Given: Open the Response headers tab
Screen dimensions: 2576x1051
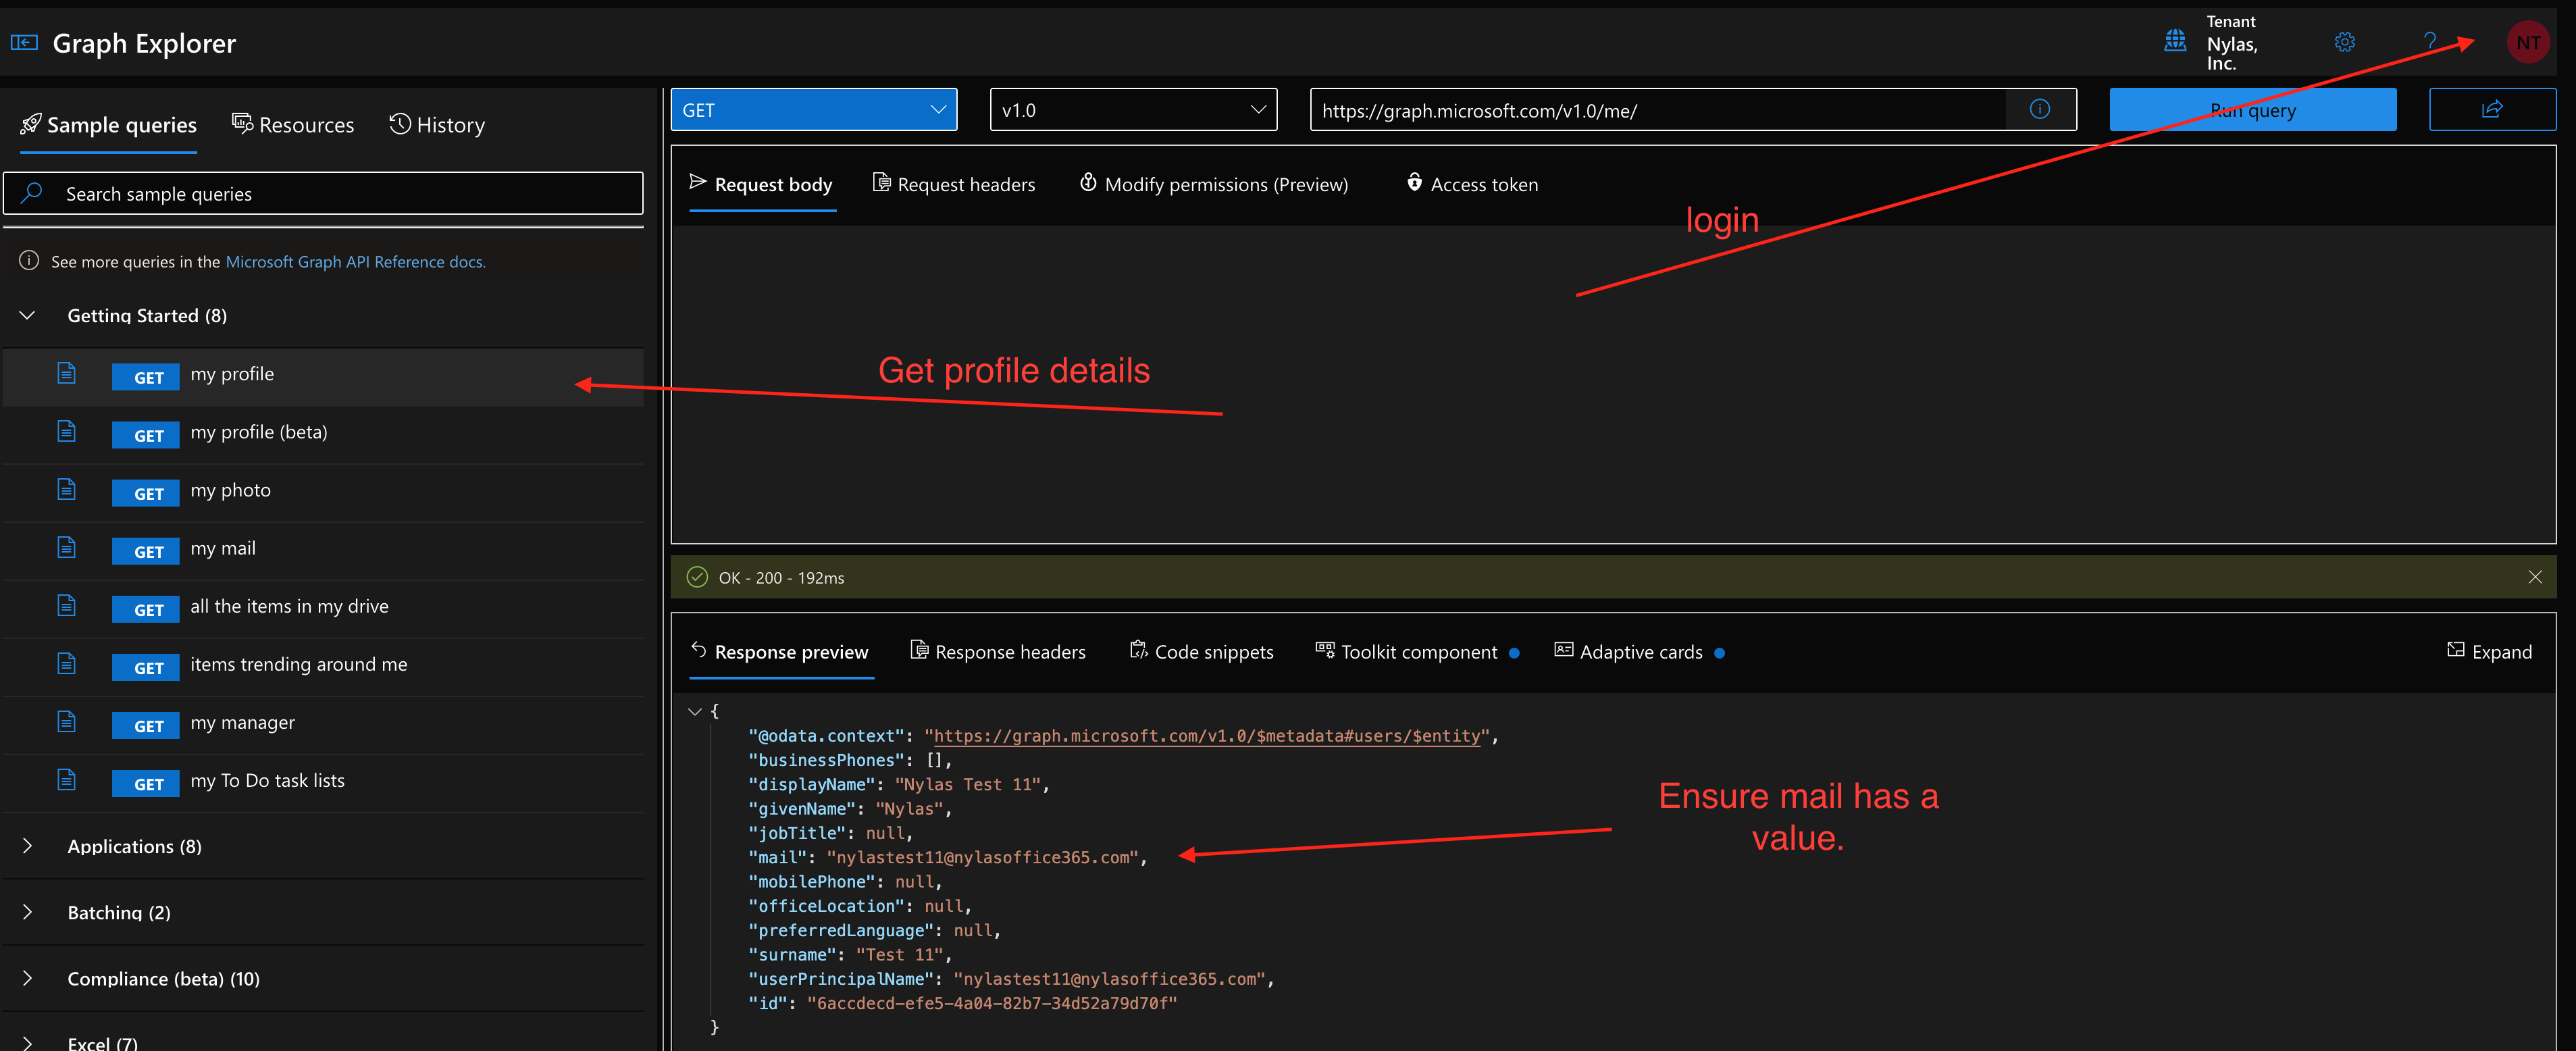Looking at the screenshot, I should (x=998, y=652).
